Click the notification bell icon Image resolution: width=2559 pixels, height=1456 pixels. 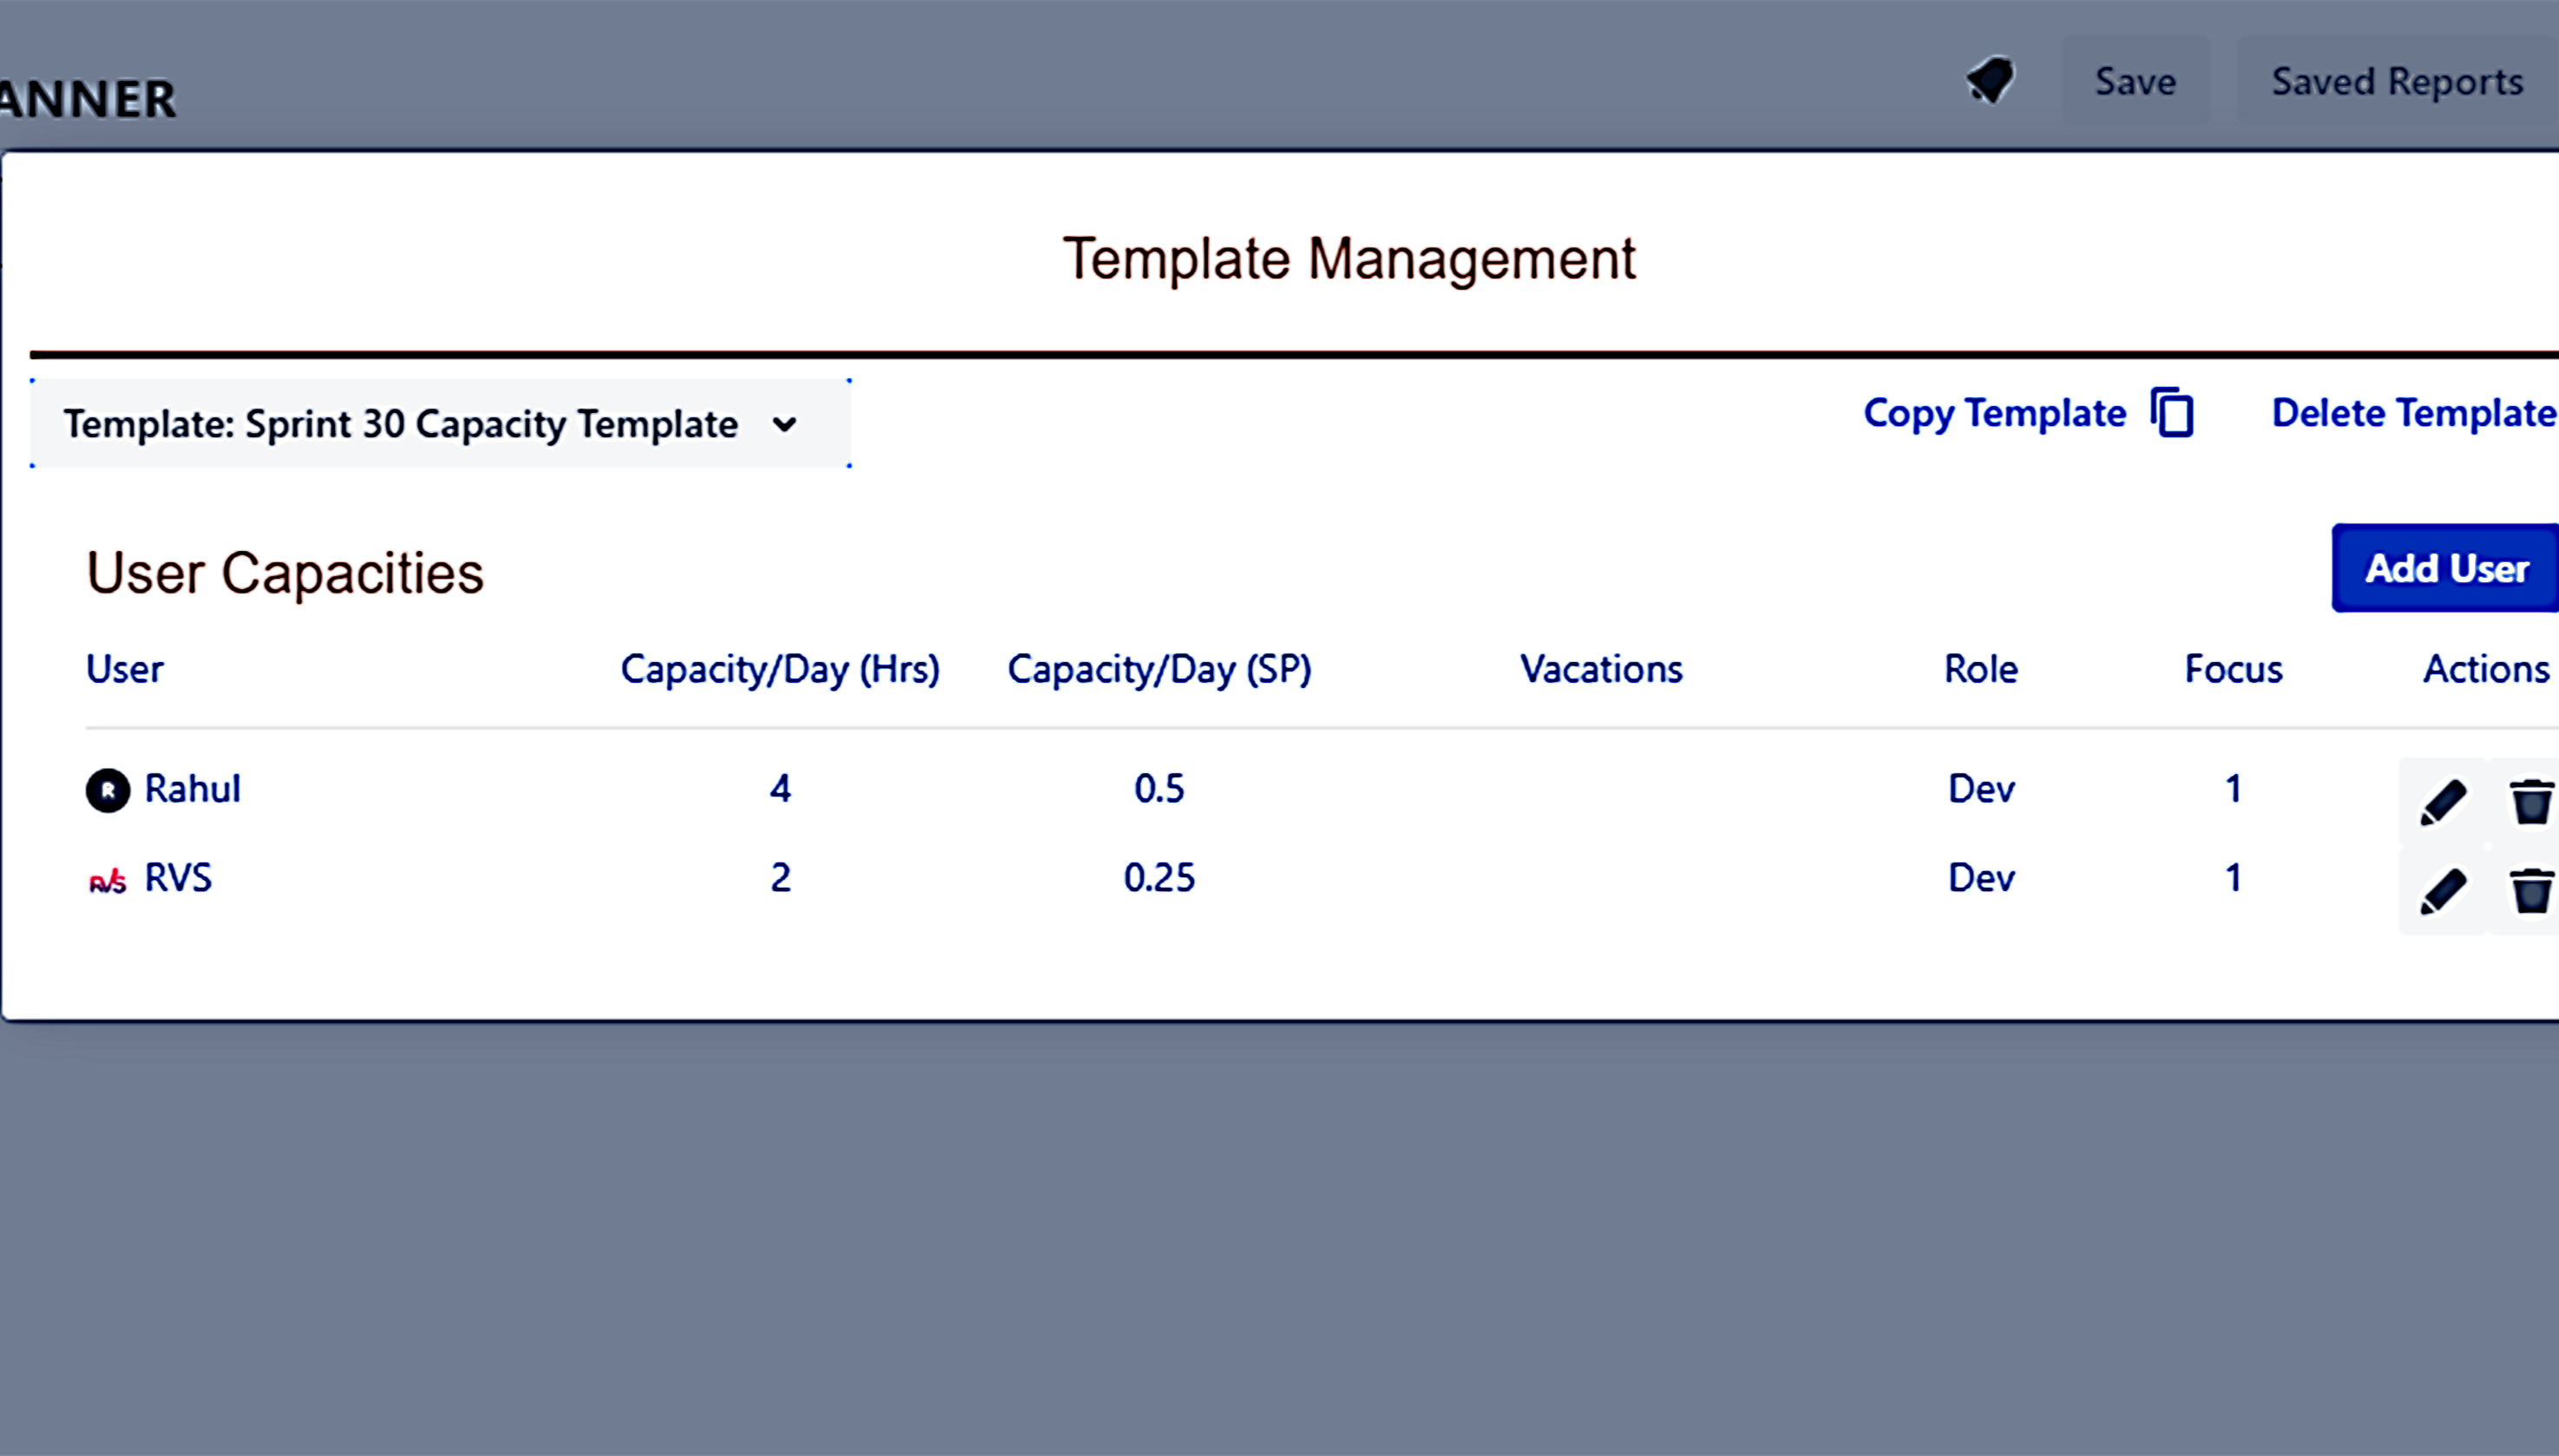pyautogui.click(x=1990, y=81)
